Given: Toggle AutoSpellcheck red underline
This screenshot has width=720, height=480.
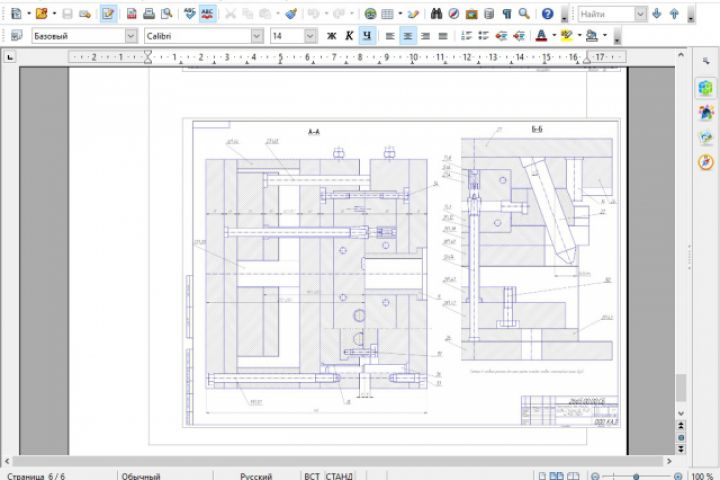Looking at the screenshot, I should [x=207, y=14].
